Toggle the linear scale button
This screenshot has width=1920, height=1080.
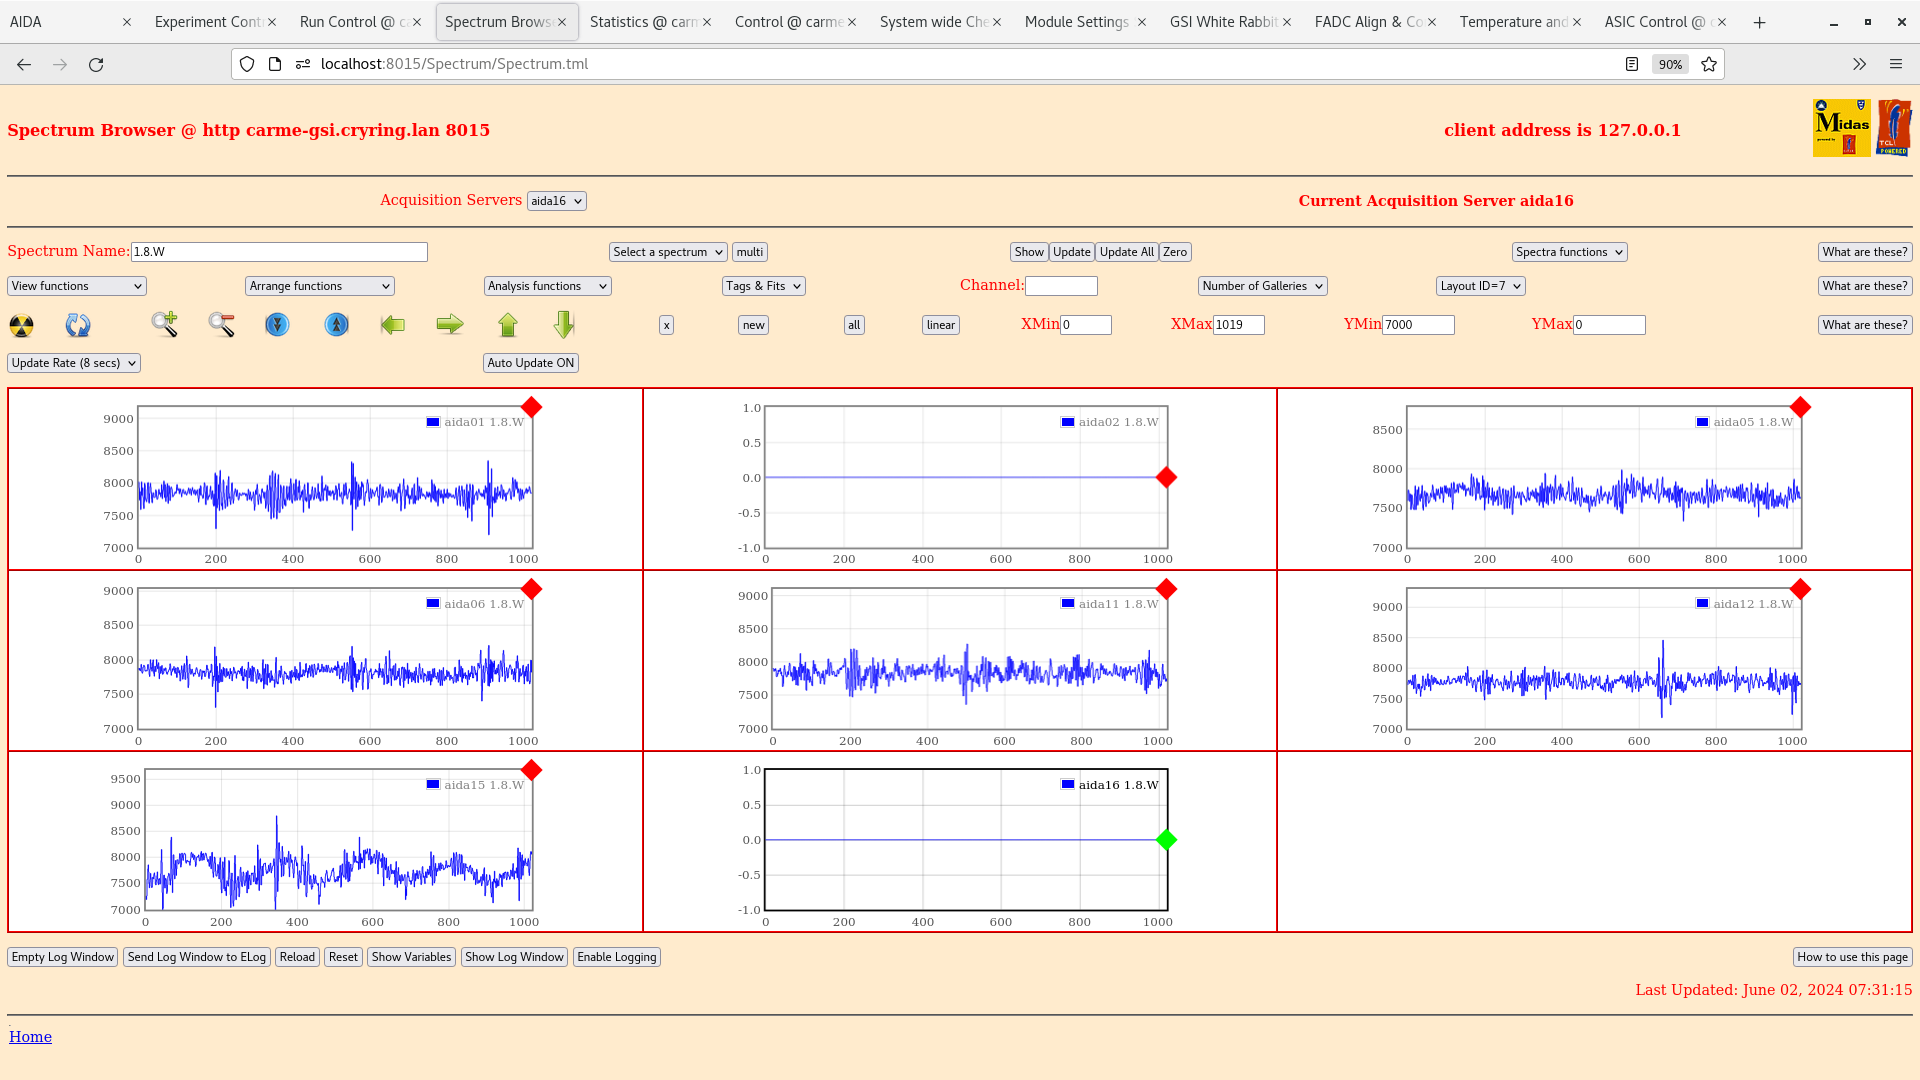940,325
